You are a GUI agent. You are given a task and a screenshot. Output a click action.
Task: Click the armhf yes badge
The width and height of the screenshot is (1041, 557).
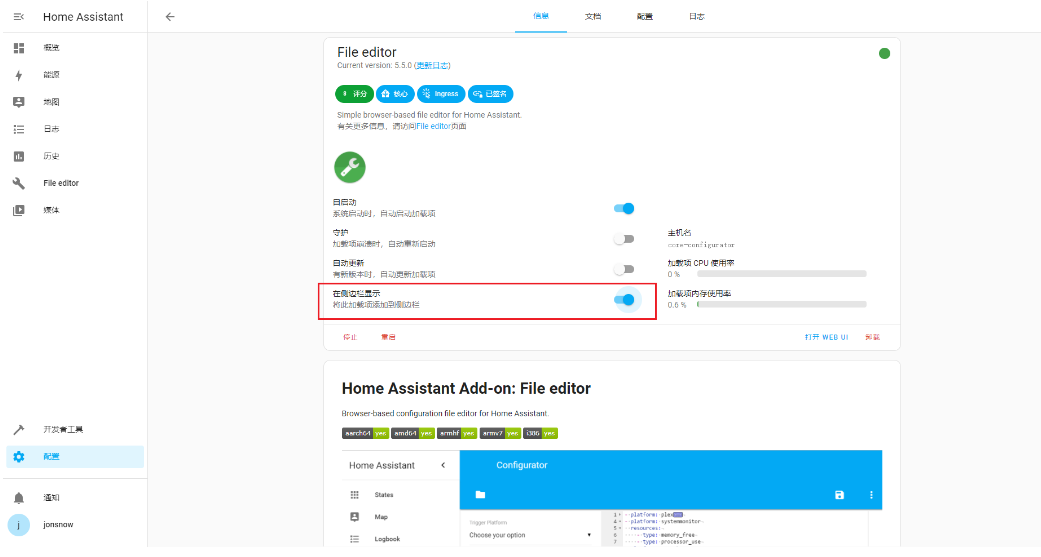point(457,434)
